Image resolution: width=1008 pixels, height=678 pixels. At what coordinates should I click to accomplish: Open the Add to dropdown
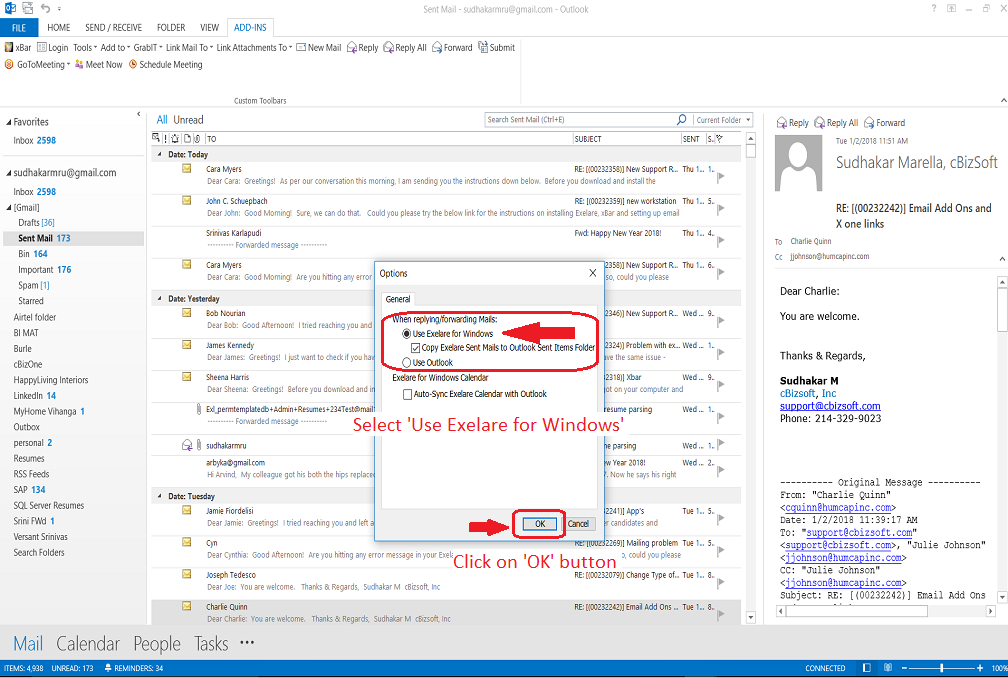[115, 48]
